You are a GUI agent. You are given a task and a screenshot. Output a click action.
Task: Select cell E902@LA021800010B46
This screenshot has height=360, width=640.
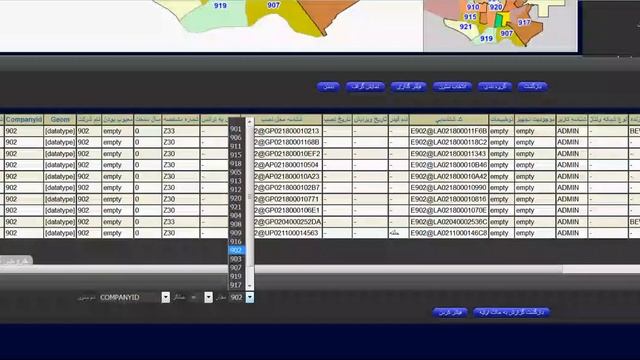(449, 165)
